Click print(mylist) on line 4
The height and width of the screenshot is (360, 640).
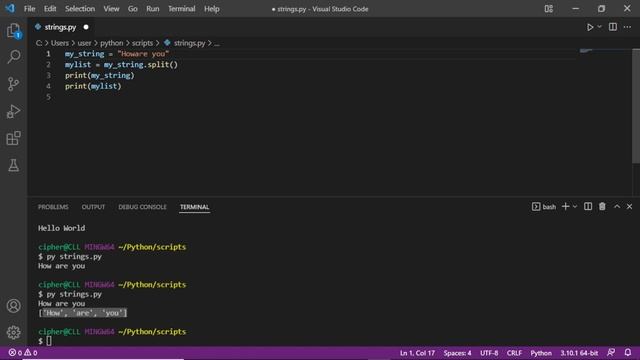(93, 86)
